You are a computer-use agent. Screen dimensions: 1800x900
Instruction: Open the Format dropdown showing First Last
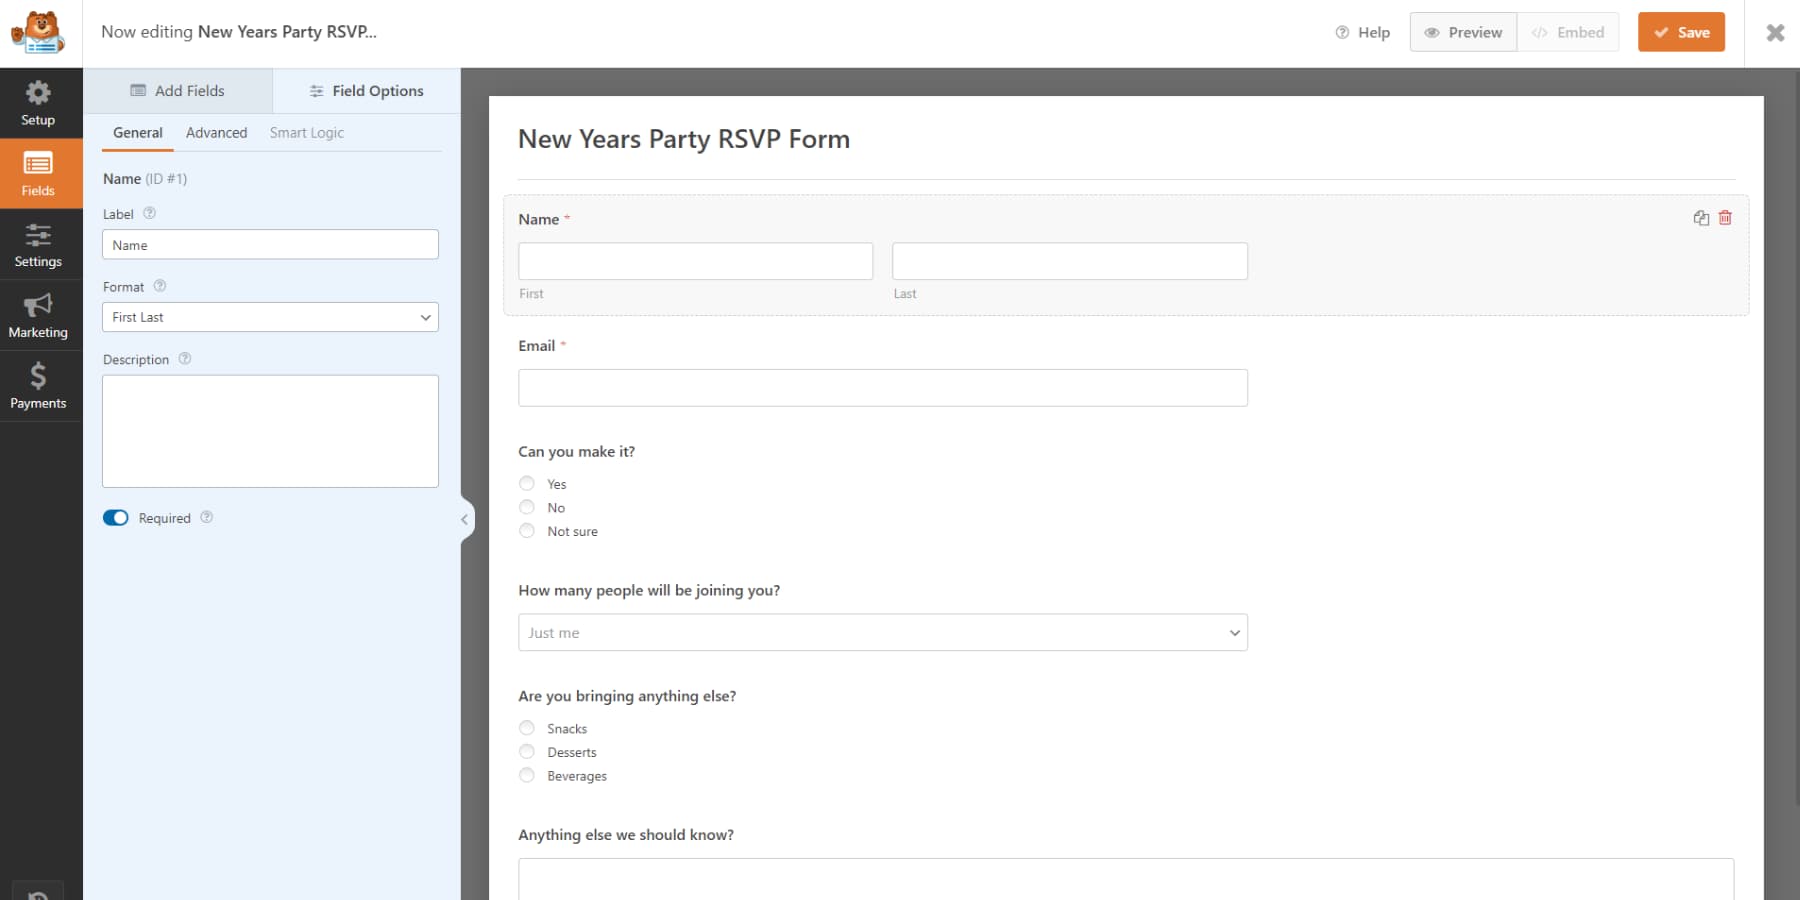click(x=270, y=317)
